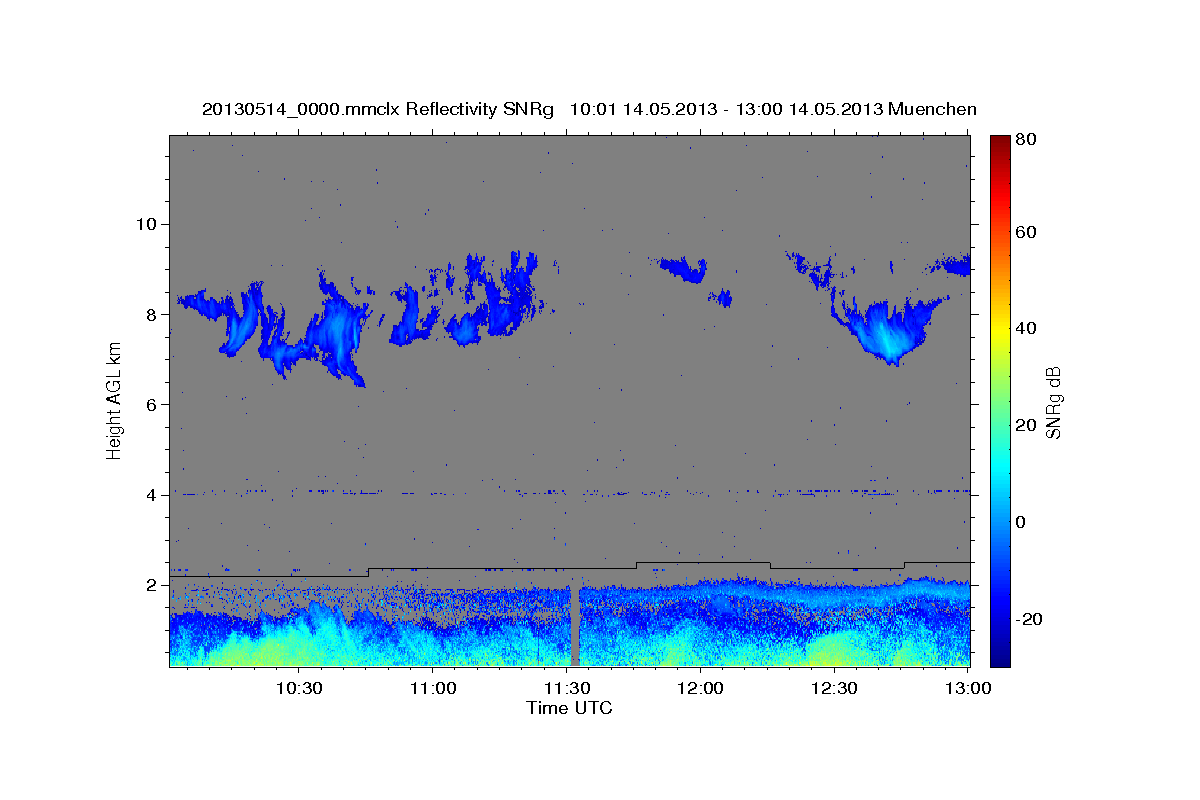Click the plot title text starting with 20130514_0000.mmclx
Screen dimensions: 1200x800
(x=589, y=109)
